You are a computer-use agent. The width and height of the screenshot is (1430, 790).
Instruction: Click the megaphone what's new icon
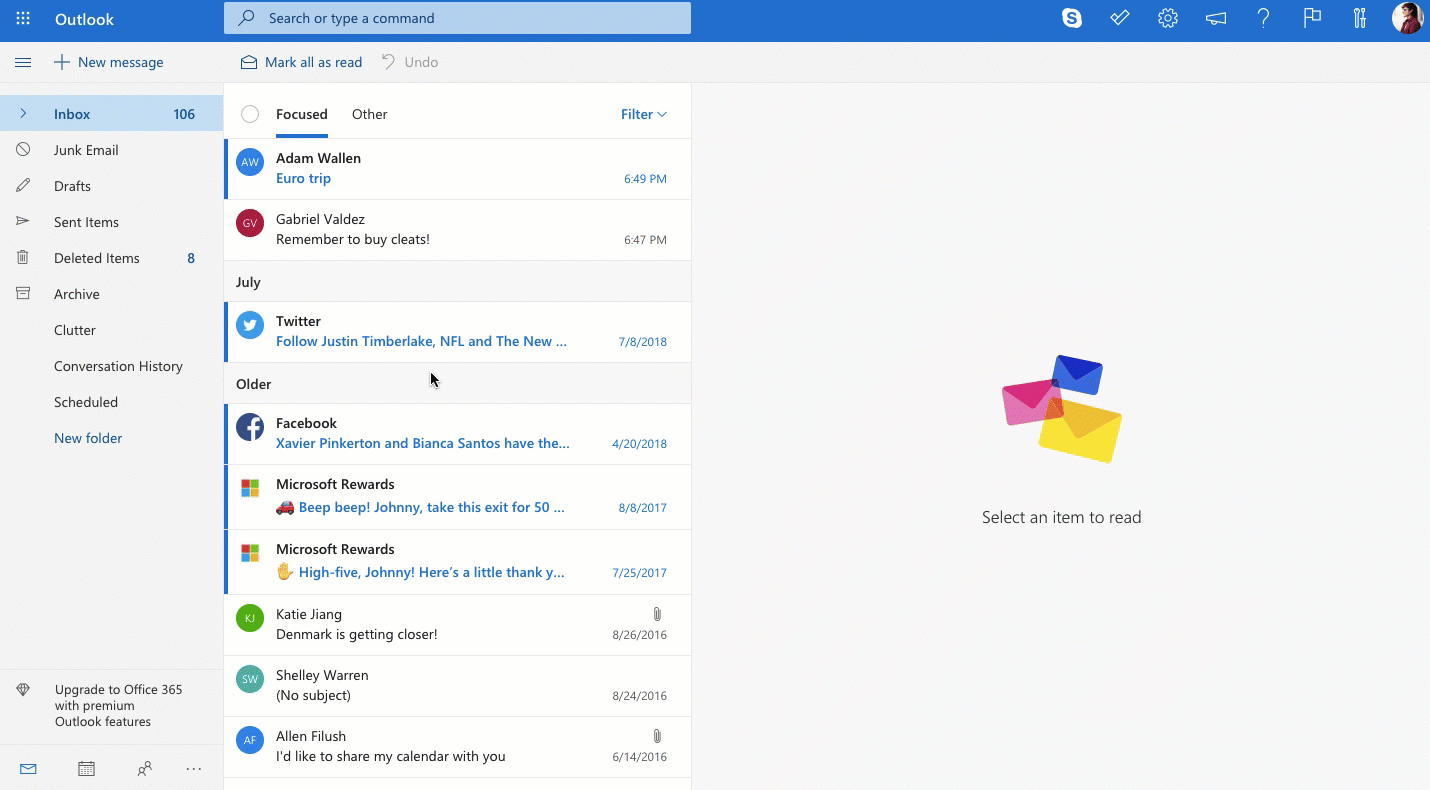click(x=1216, y=18)
